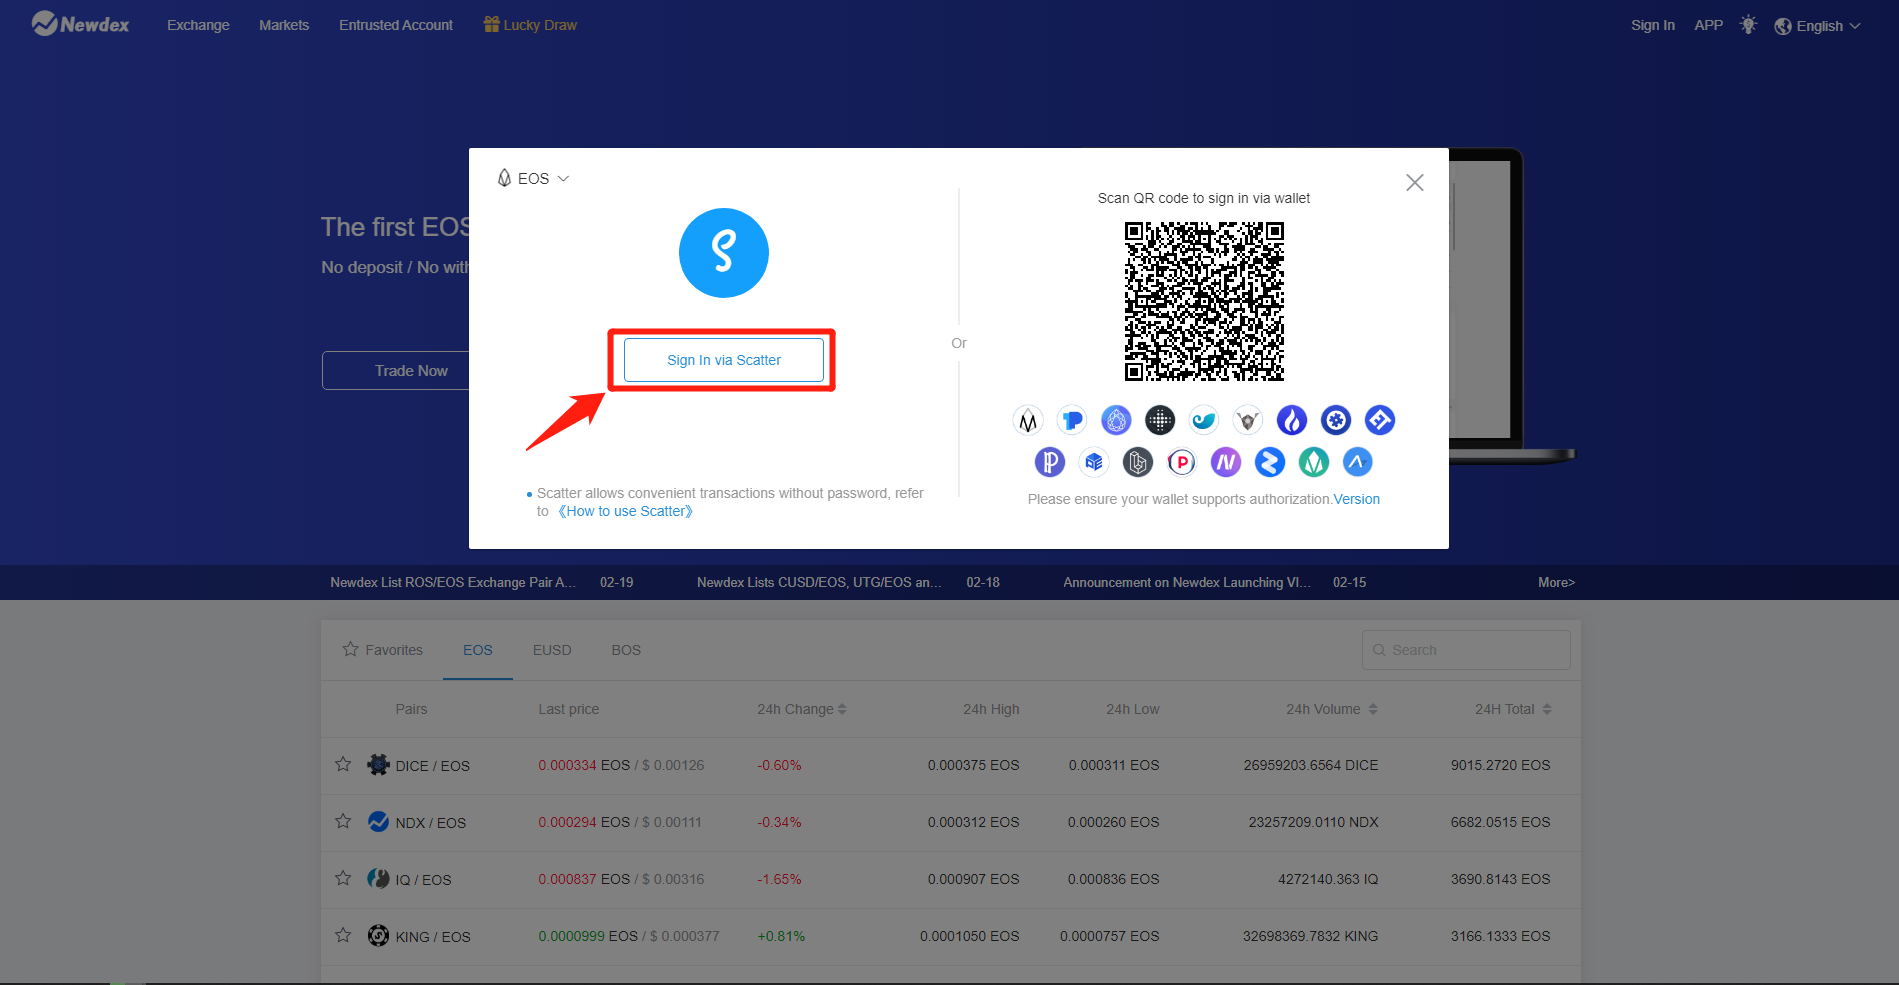
Task: Expand the English language dropdown
Action: (x=1817, y=26)
